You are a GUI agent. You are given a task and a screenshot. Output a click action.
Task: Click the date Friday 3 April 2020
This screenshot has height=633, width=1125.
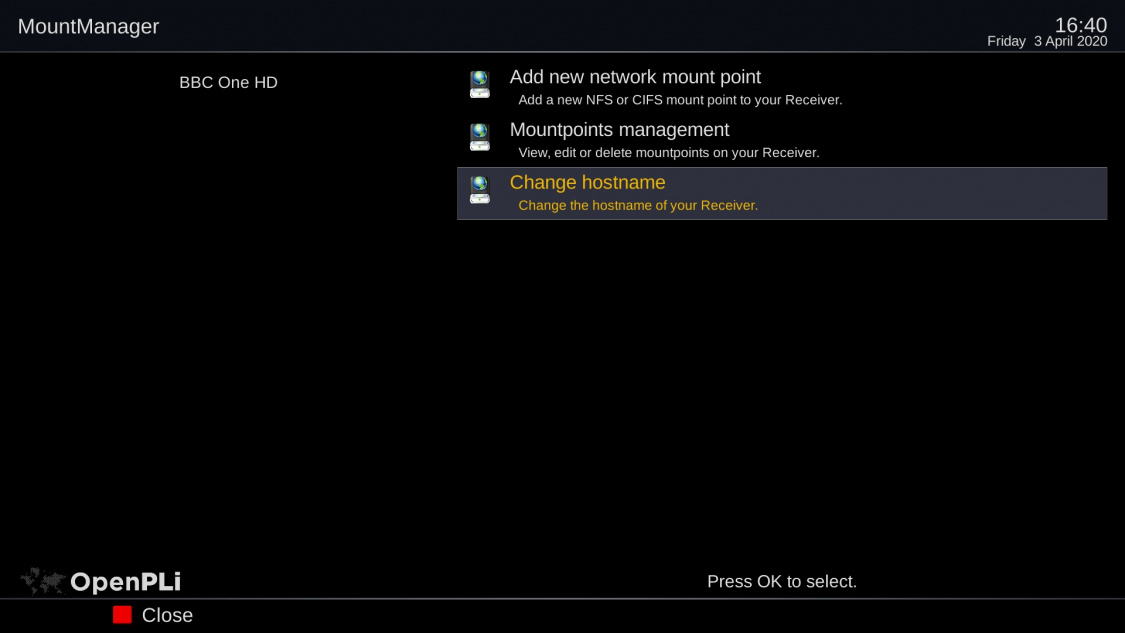click(1046, 42)
